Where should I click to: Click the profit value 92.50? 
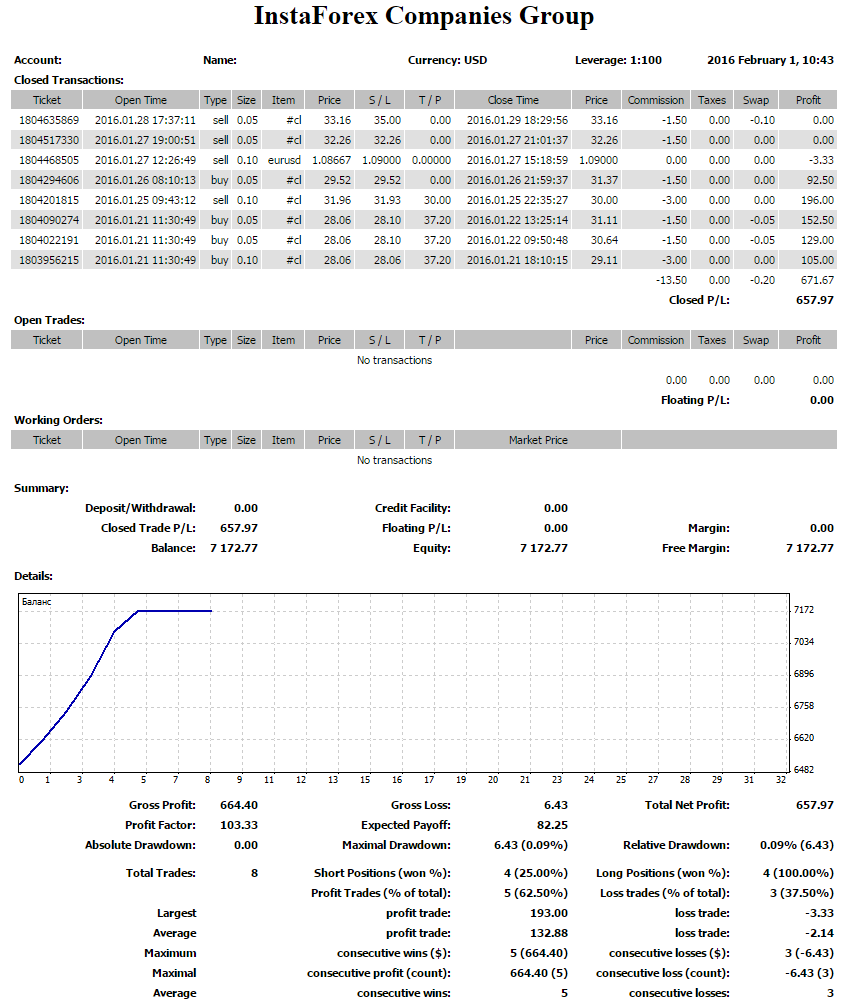click(x=820, y=180)
